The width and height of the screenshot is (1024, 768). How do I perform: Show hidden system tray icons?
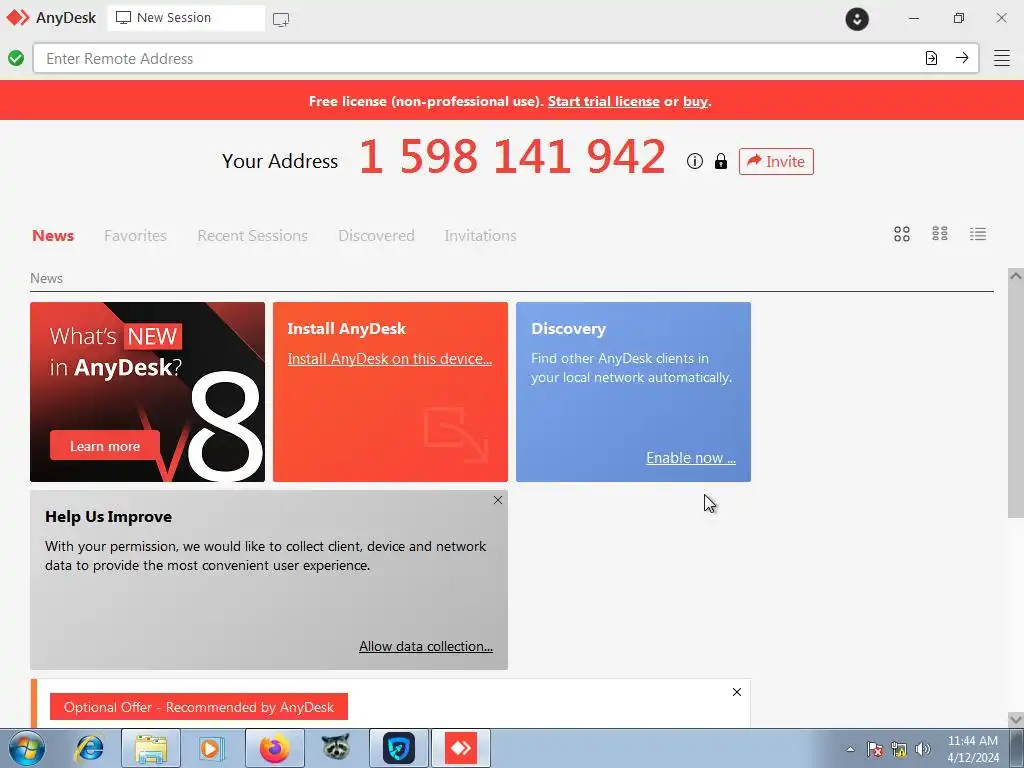click(x=850, y=749)
